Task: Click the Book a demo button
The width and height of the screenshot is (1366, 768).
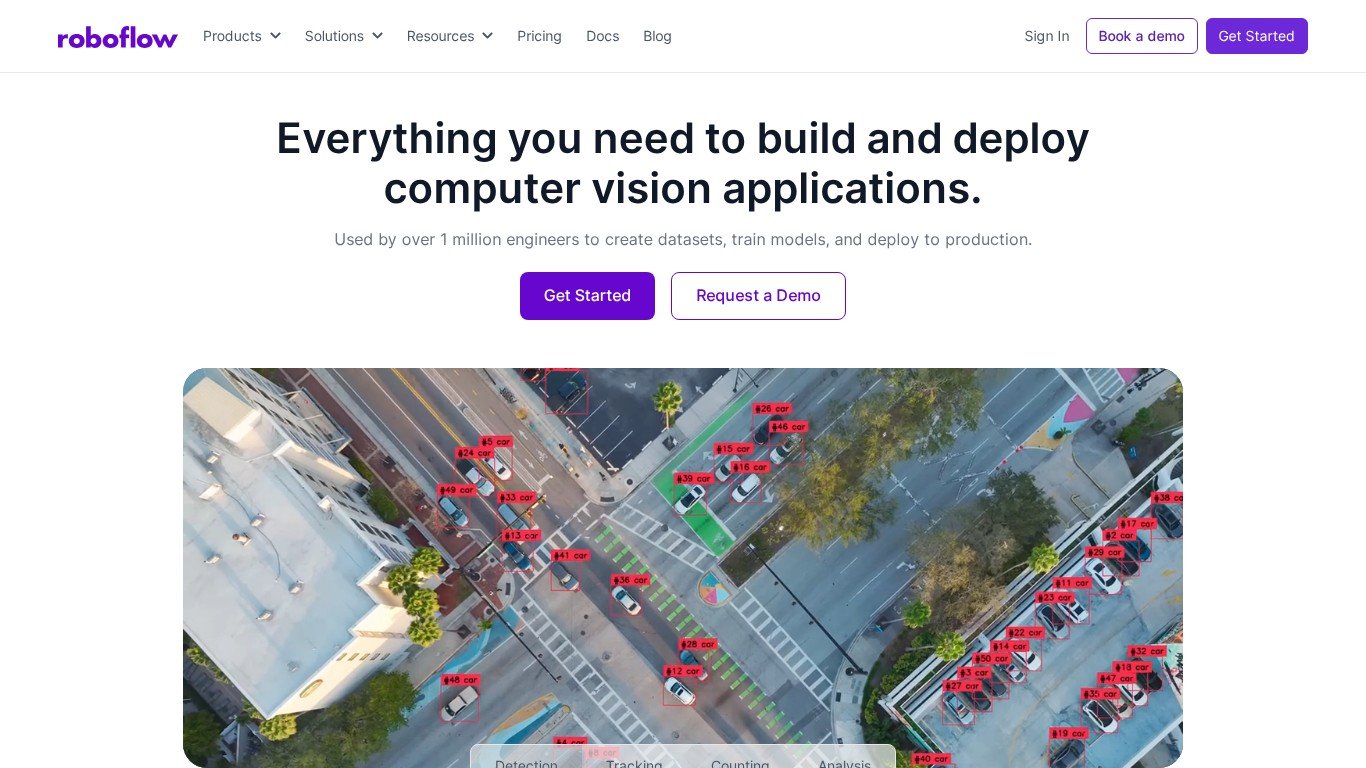Action: 1141,36
